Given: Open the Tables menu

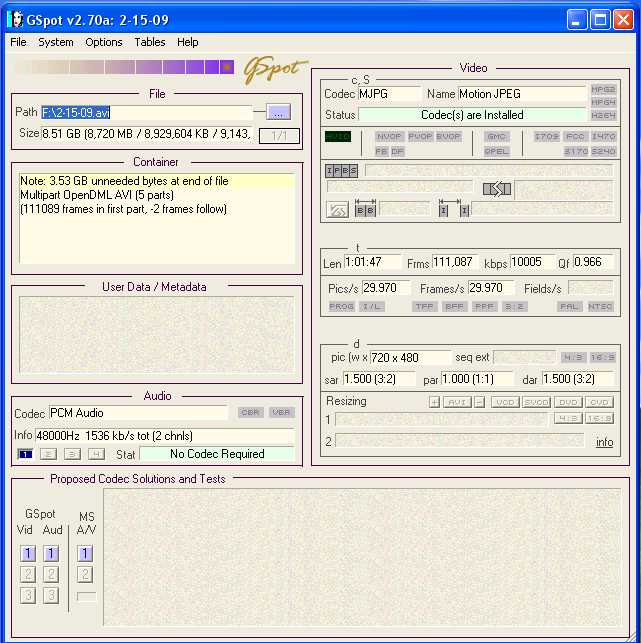Looking at the screenshot, I should point(150,42).
